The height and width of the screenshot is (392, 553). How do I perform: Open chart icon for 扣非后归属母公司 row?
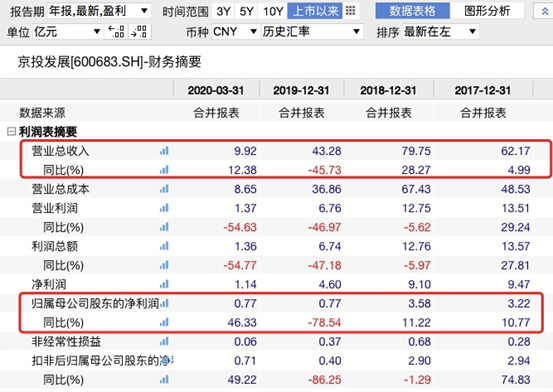click(x=165, y=361)
